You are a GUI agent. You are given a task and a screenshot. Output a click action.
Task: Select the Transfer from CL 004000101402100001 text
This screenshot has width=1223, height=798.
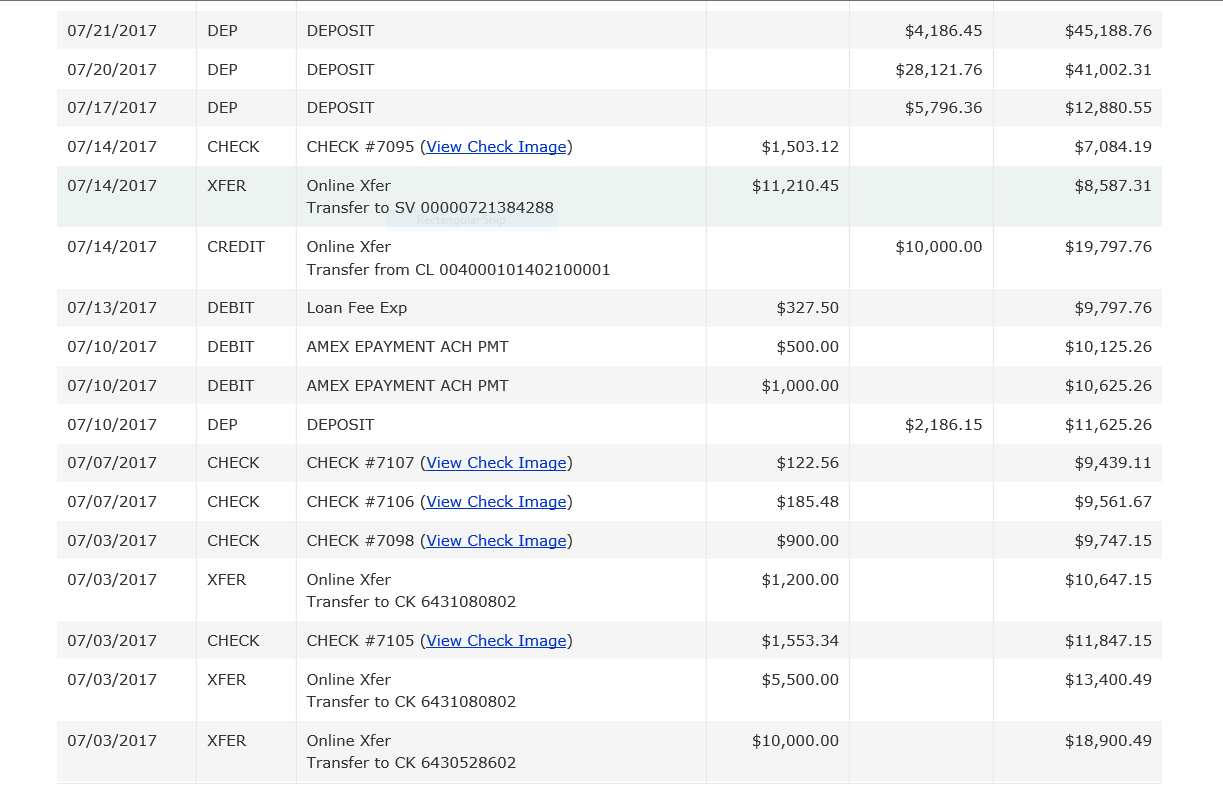coord(458,270)
